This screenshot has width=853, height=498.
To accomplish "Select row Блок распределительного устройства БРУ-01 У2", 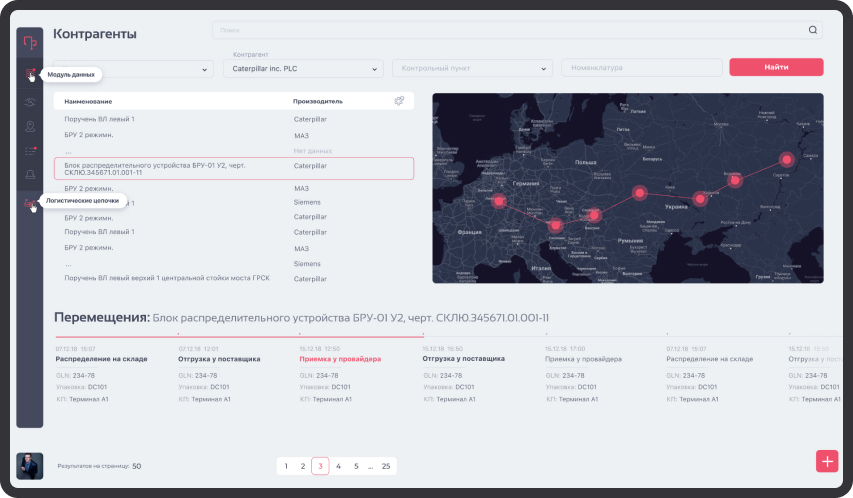I will click(234, 169).
